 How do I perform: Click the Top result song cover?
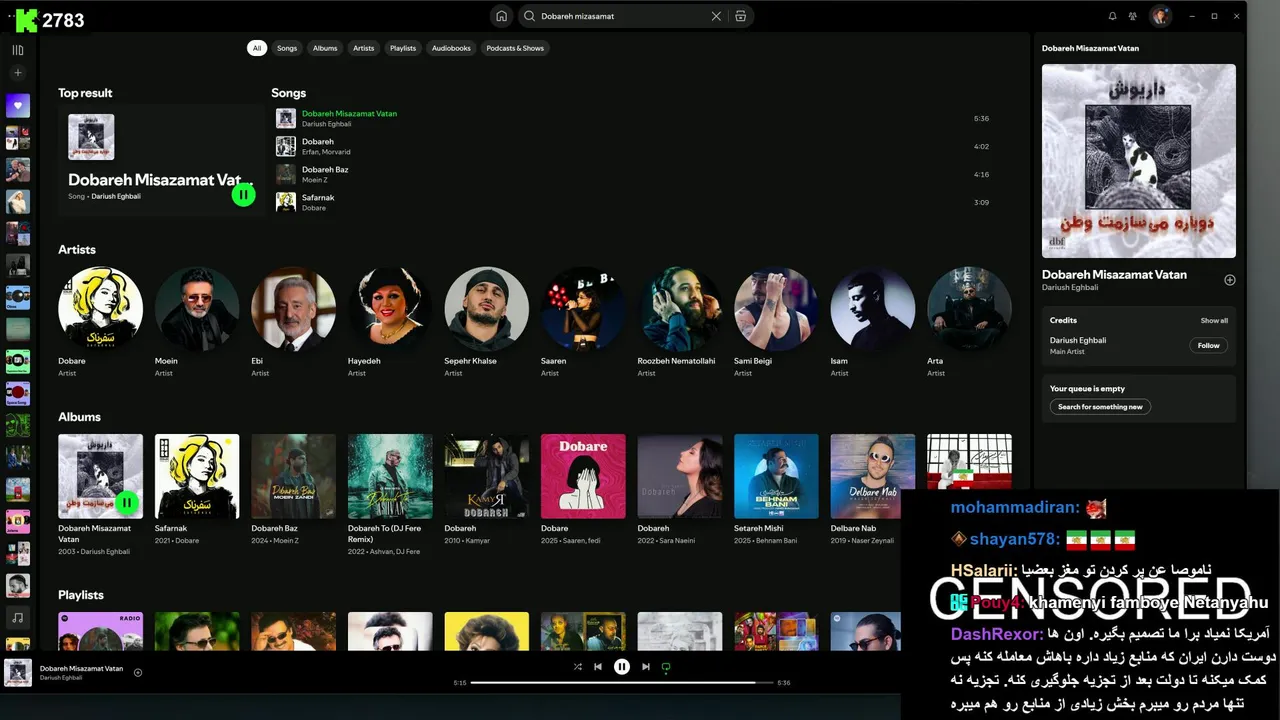[91, 137]
